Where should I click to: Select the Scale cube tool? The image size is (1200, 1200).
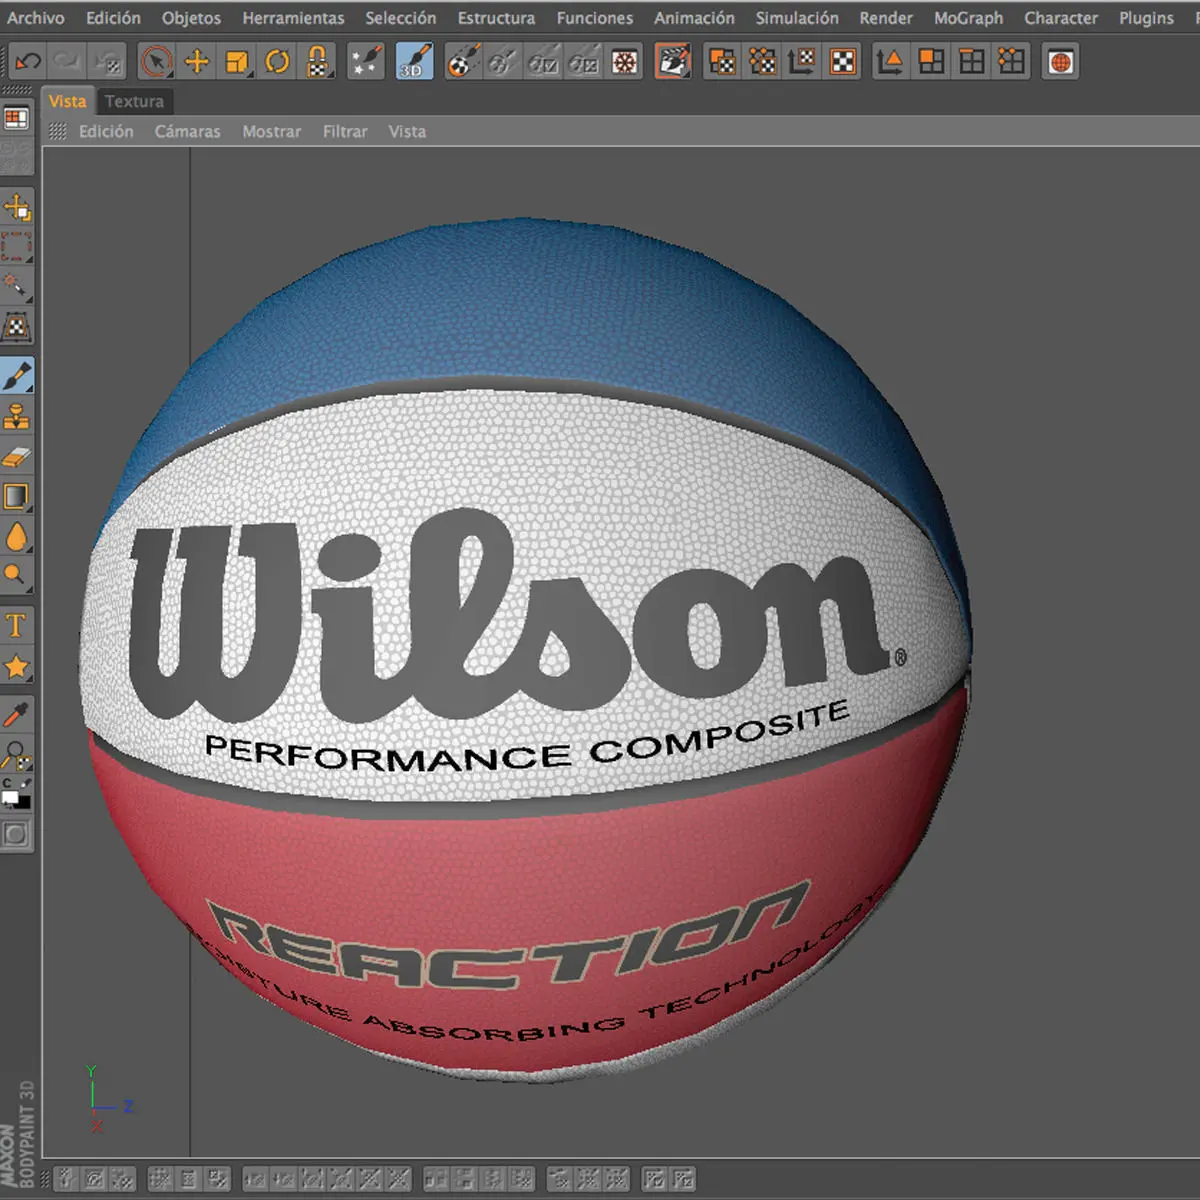point(237,62)
